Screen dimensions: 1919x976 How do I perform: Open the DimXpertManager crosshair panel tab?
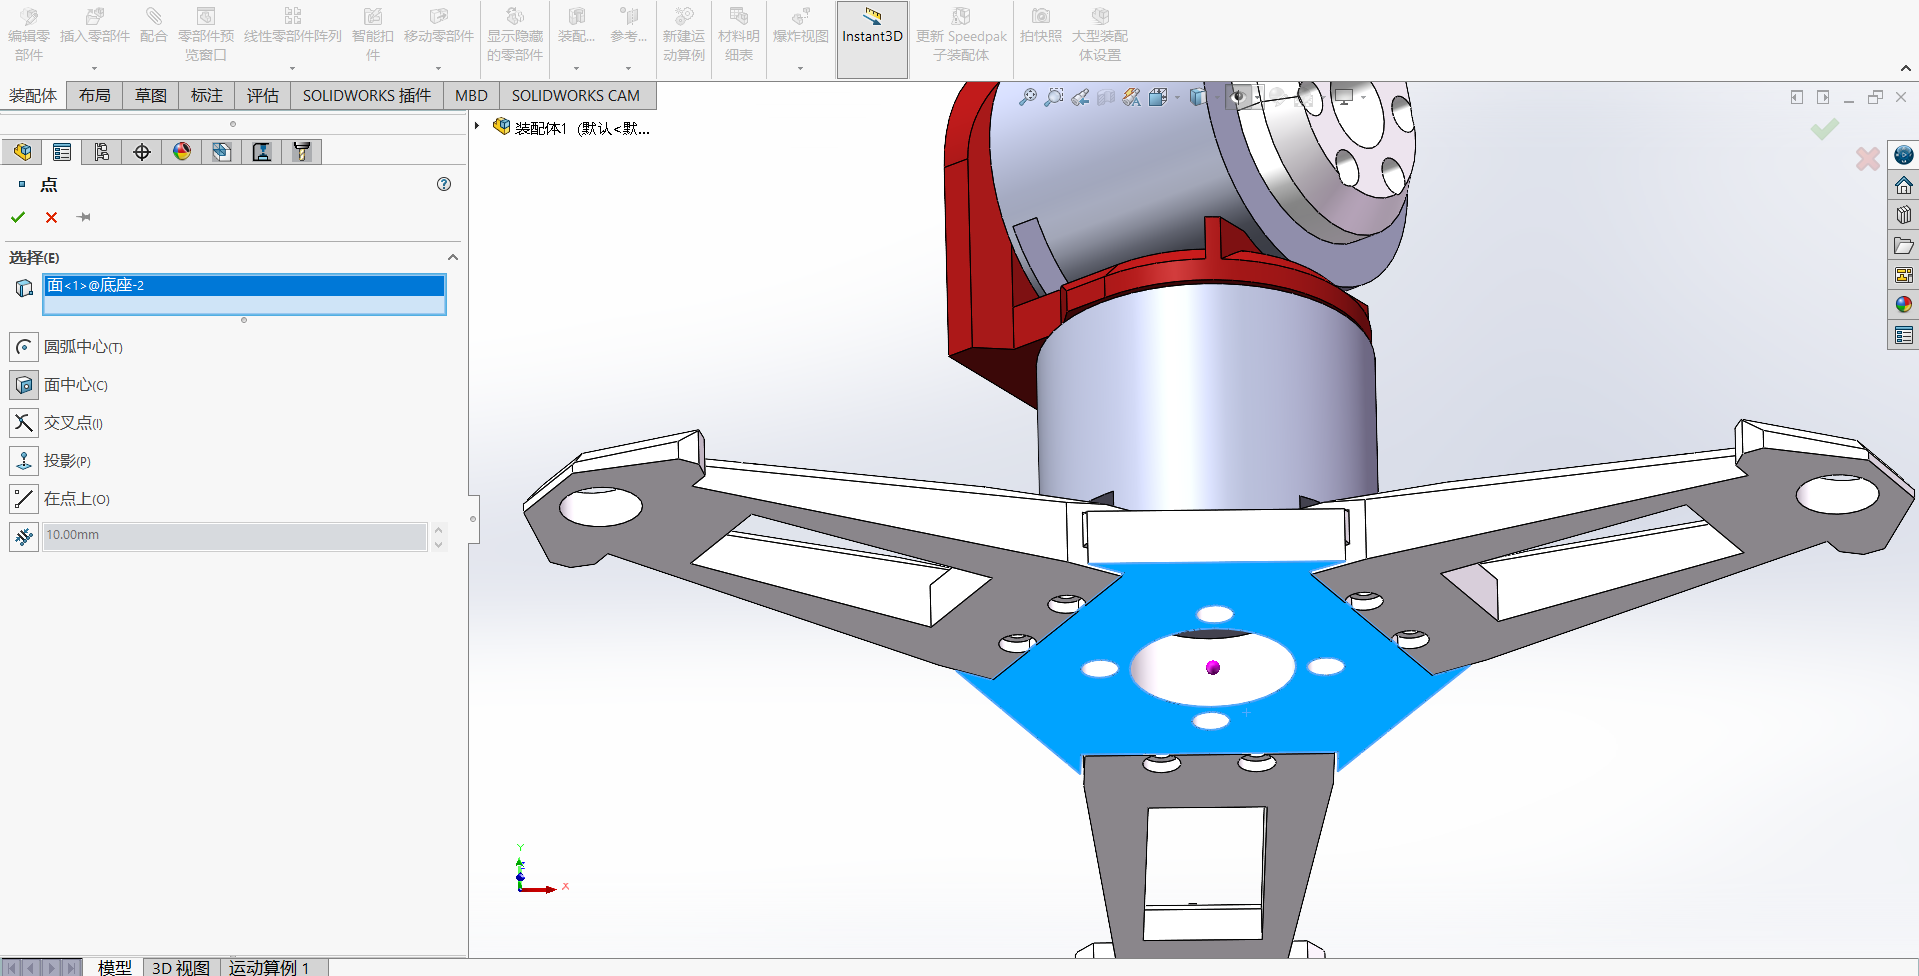pyautogui.click(x=142, y=152)
